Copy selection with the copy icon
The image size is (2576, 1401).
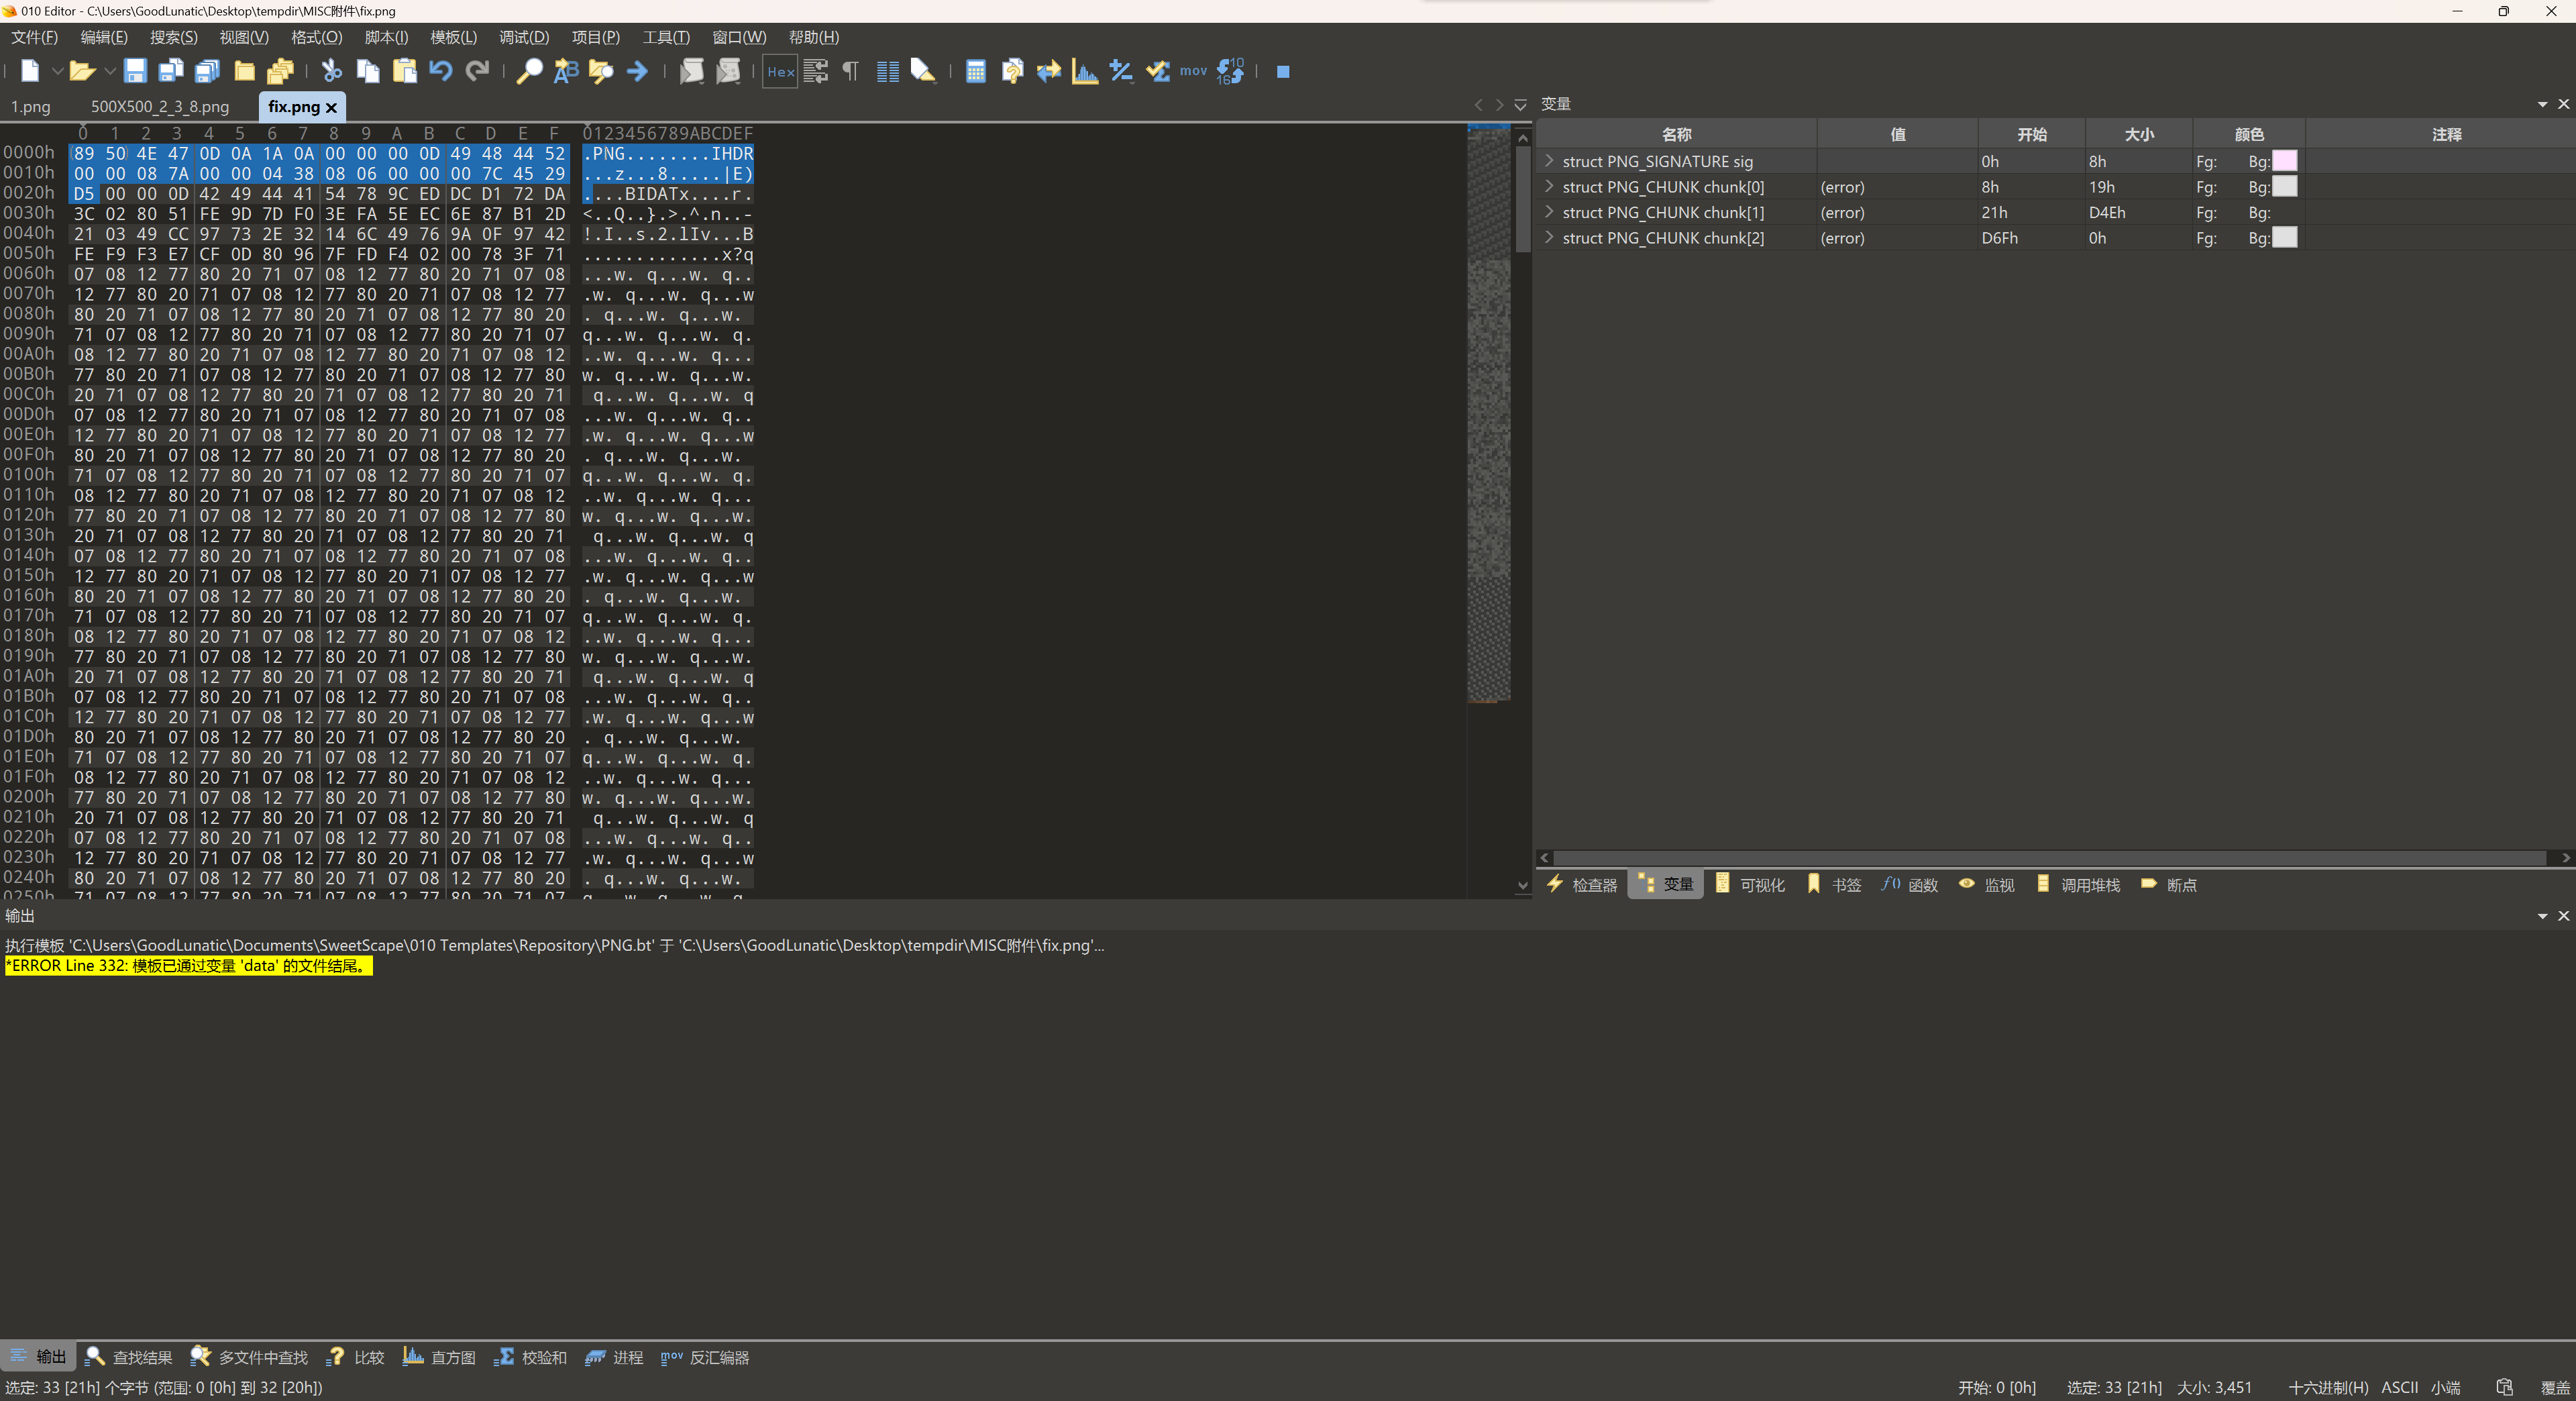(x=368, y=71)
